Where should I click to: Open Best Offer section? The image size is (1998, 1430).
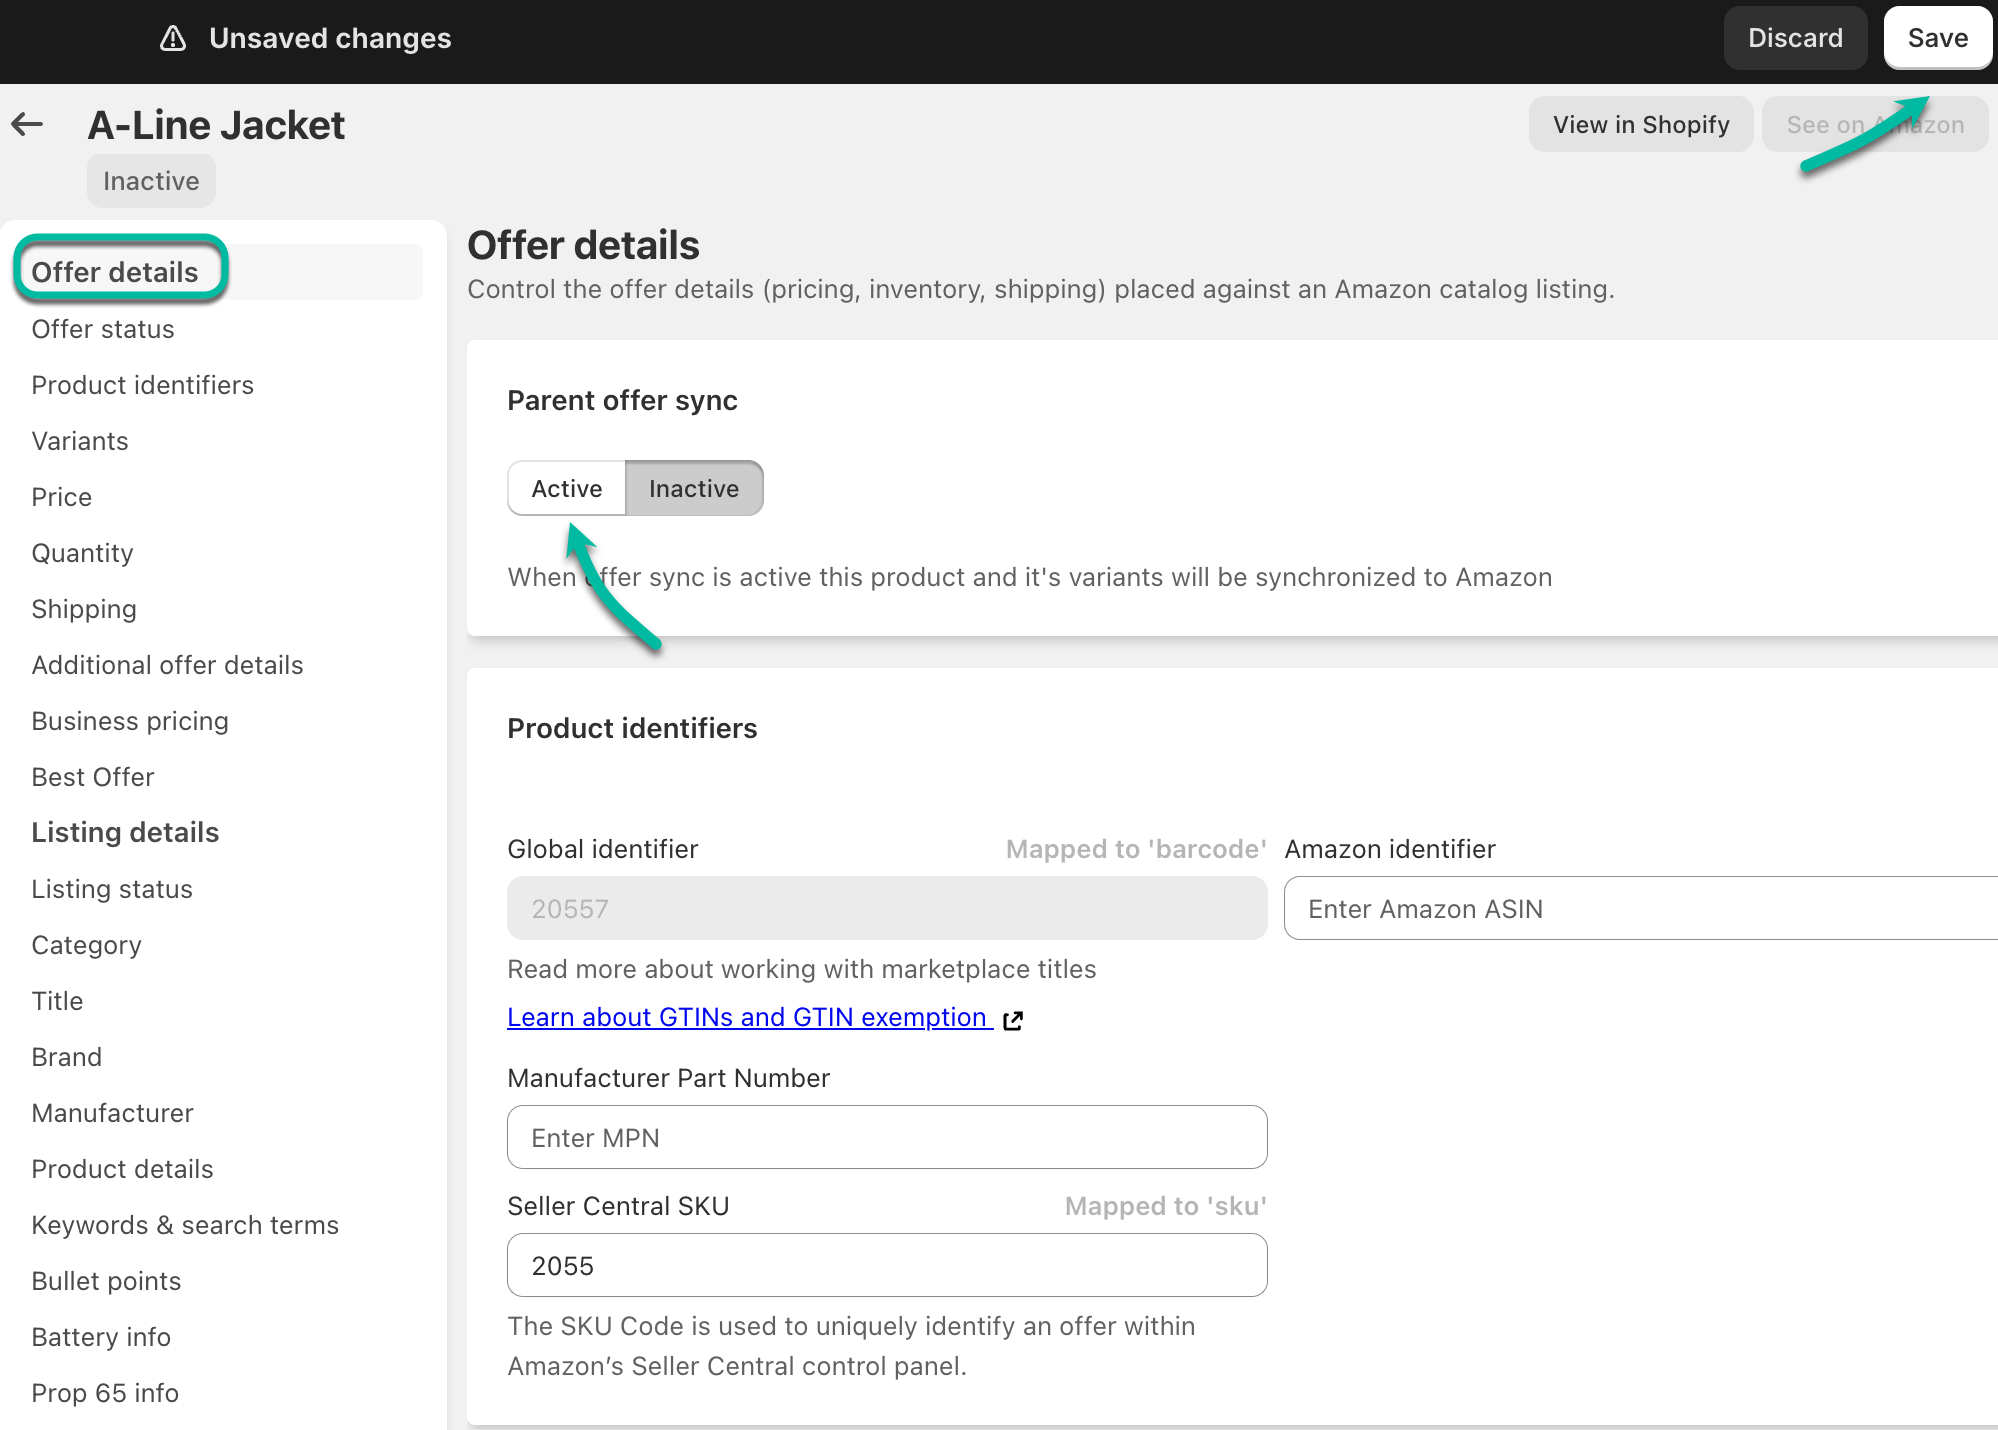point(93,777)
